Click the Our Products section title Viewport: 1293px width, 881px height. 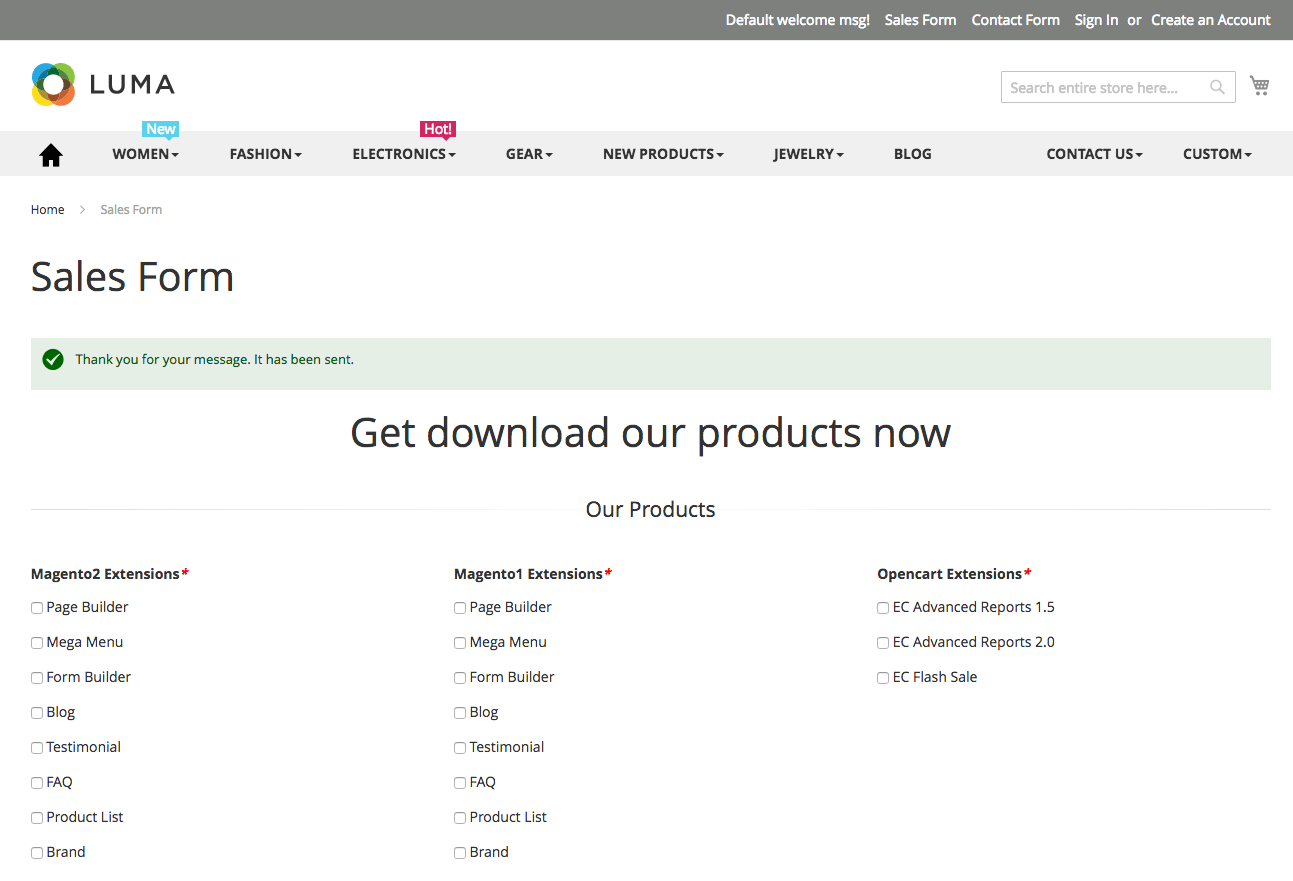pyautogui.click(x=650, y=510)
